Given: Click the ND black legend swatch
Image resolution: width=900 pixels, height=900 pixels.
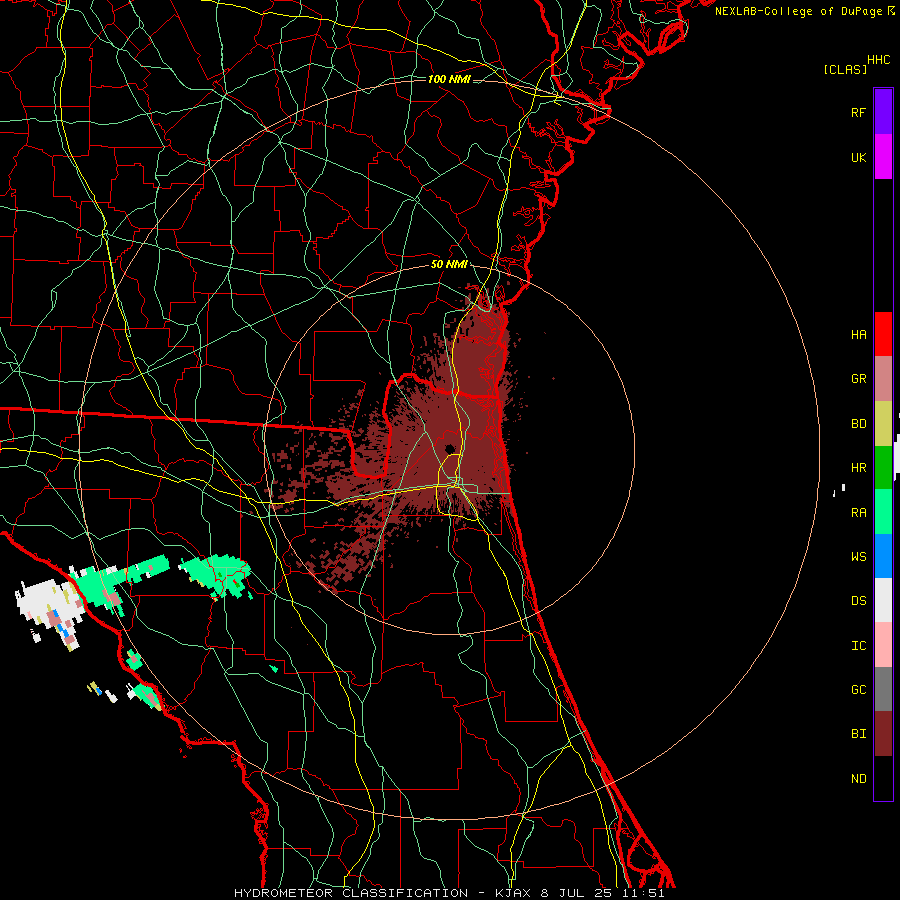Looking at the screenshot, I should click(883, 778).
